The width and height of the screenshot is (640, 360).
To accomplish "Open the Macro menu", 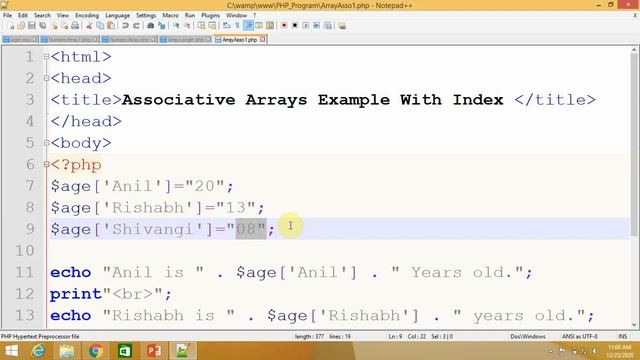I will [x=170, y=16].
